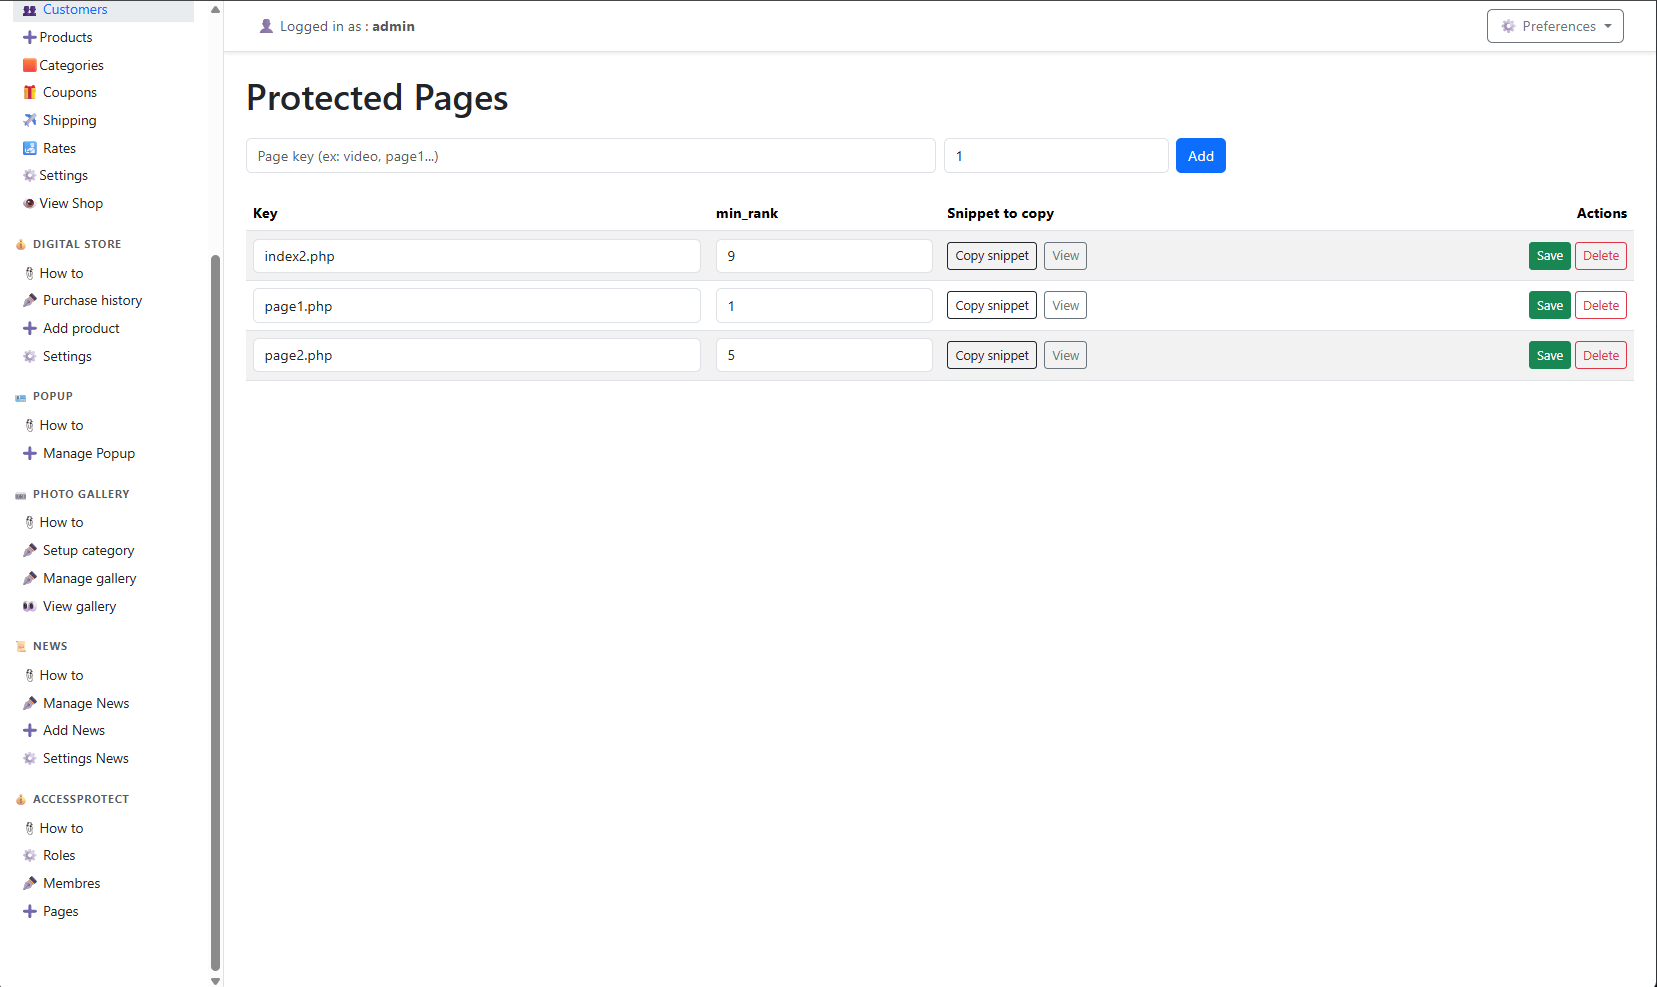Click the Digital Store How to icon
1657x987 pixels.
(30, 273)
